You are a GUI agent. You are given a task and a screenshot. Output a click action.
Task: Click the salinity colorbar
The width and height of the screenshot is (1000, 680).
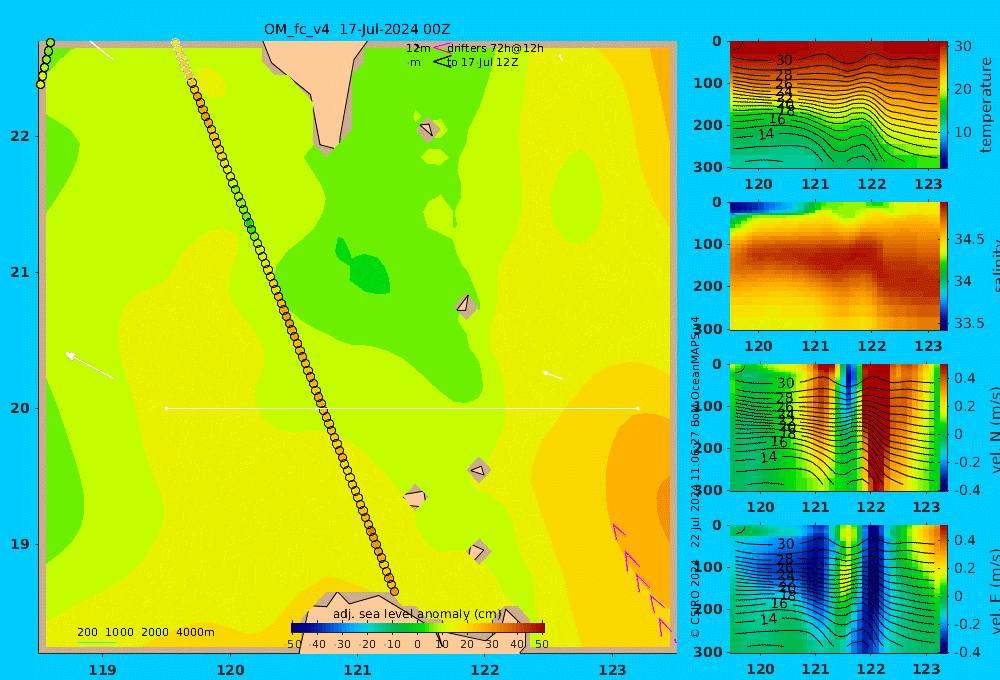point(944,266)
